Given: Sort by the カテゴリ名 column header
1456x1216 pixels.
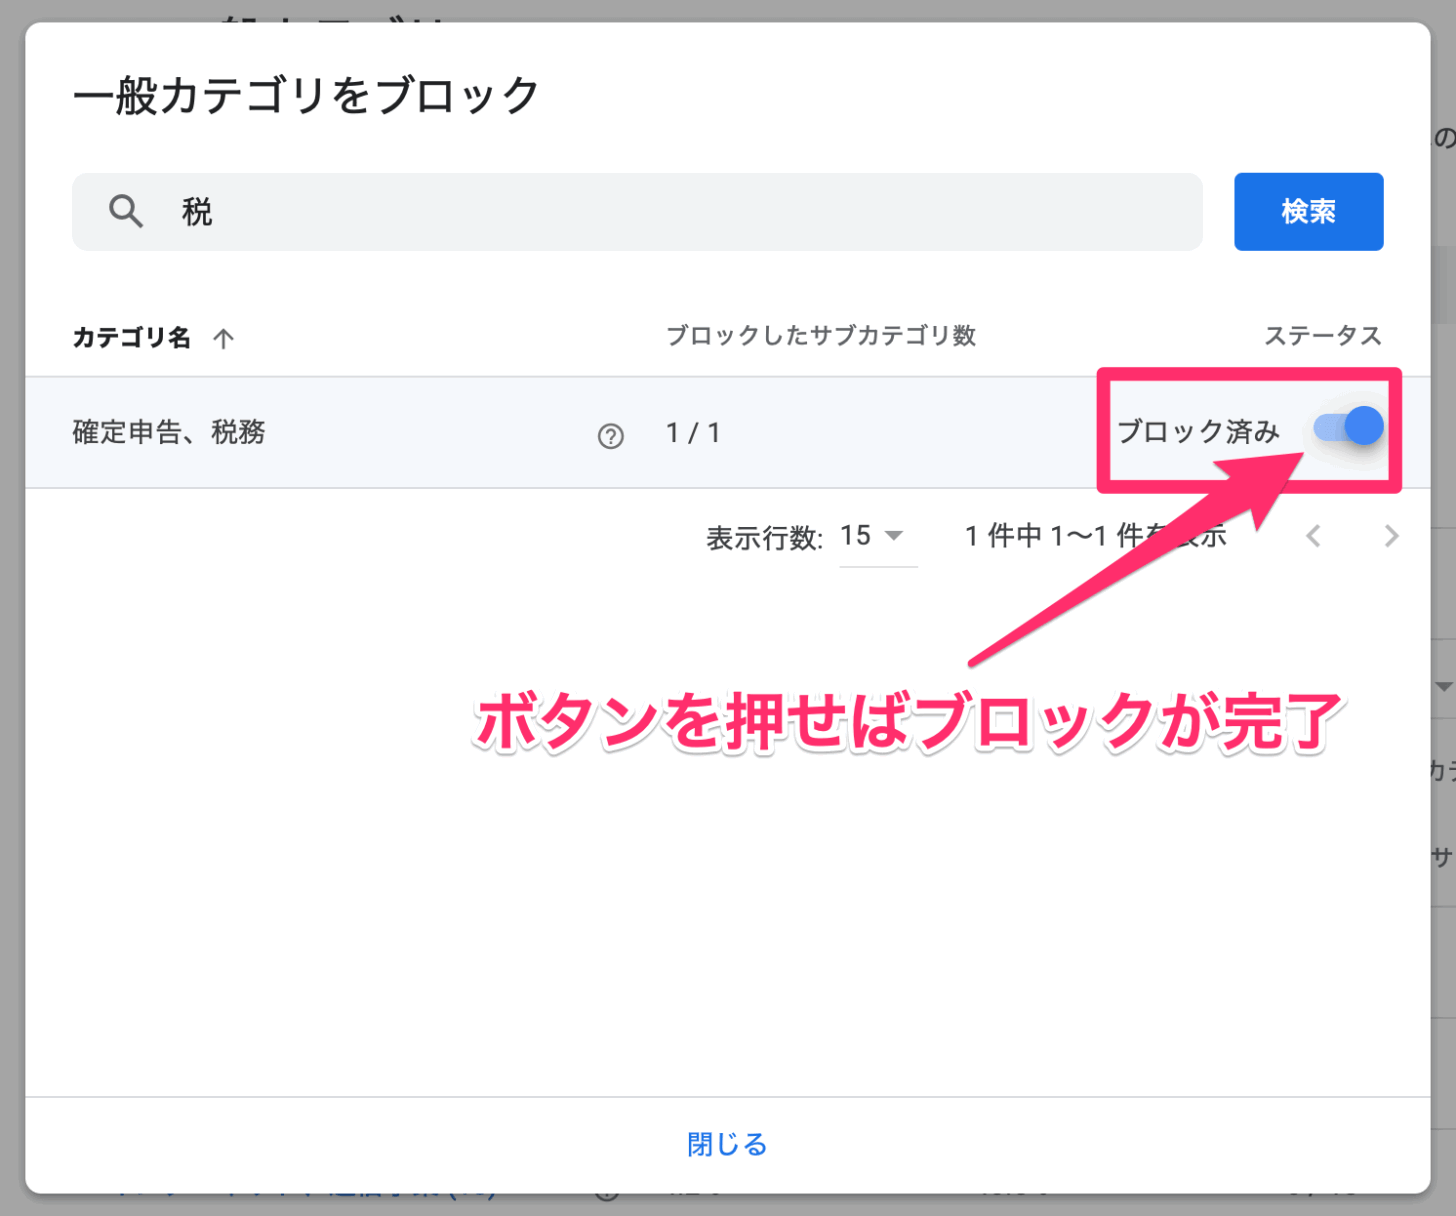Looking at the screenshot, I should tap(132, 338).
